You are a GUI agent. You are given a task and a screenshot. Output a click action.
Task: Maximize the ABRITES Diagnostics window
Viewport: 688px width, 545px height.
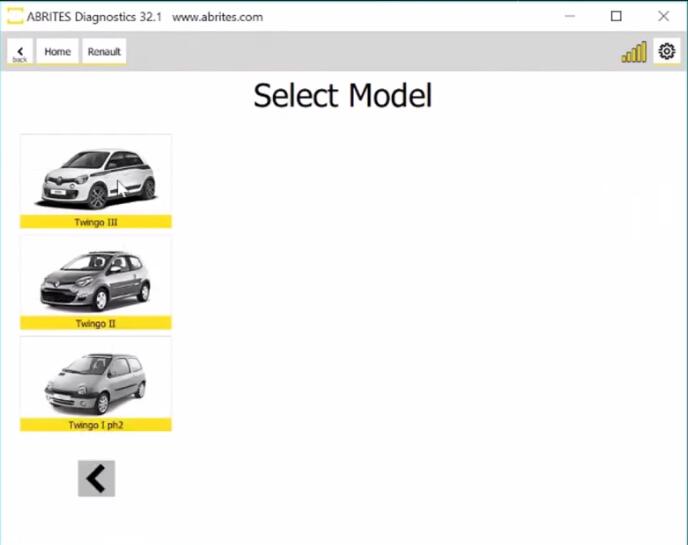click(x=616, y=16)
